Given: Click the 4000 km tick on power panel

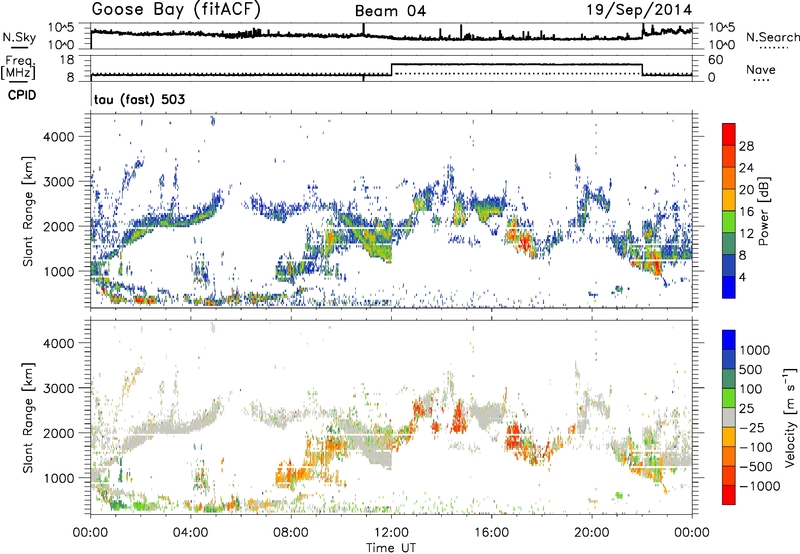Looking at the screenshot, I should [x=58, y=137].
